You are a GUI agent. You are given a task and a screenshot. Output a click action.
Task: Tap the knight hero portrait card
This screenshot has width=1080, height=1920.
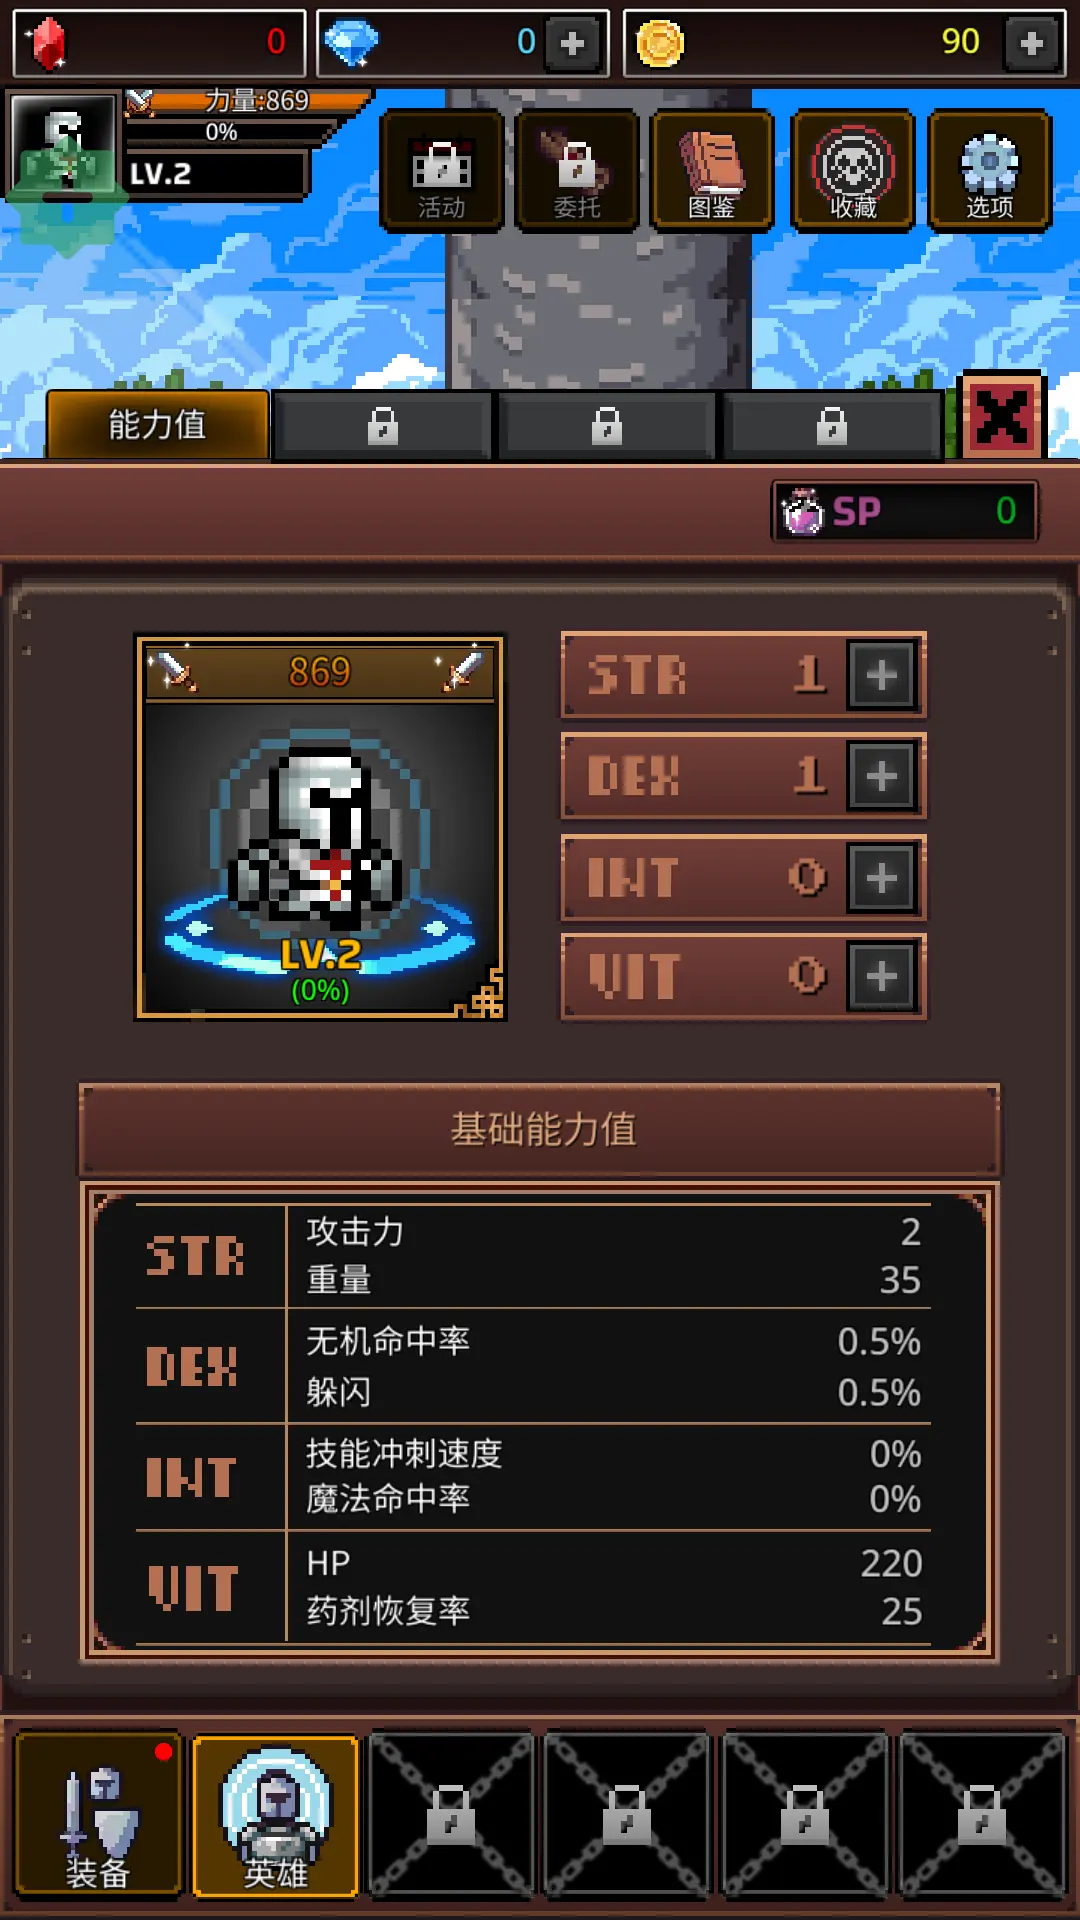[x=320, y=827]
